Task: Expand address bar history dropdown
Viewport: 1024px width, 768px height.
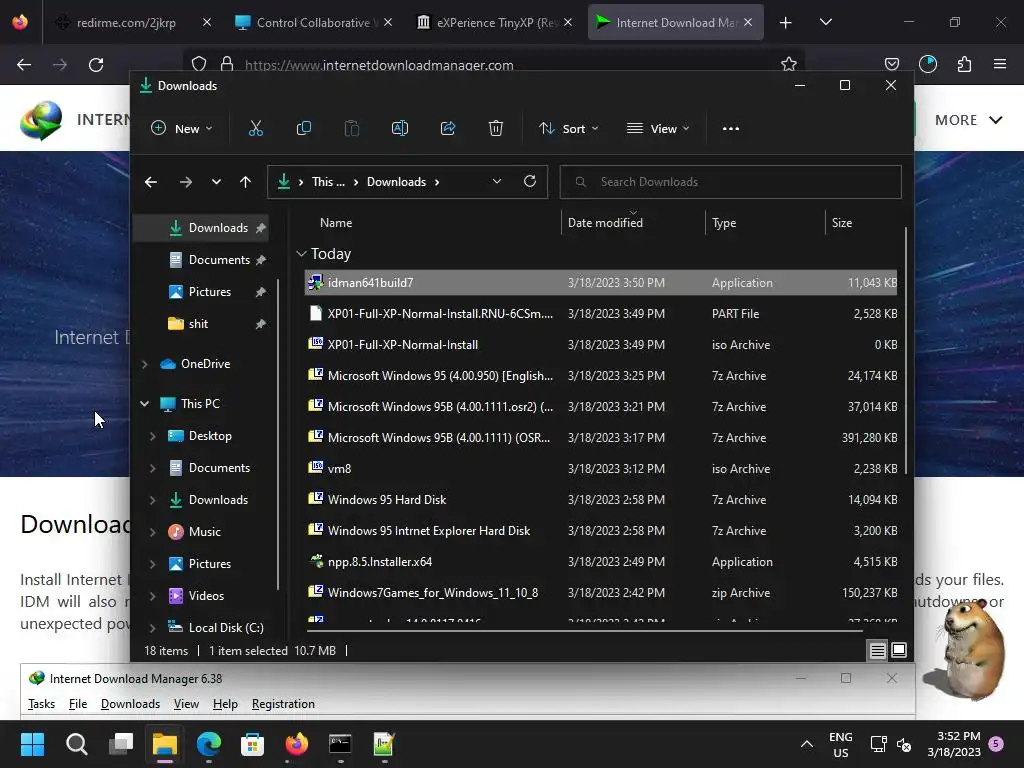Action: tap(496, 182)
